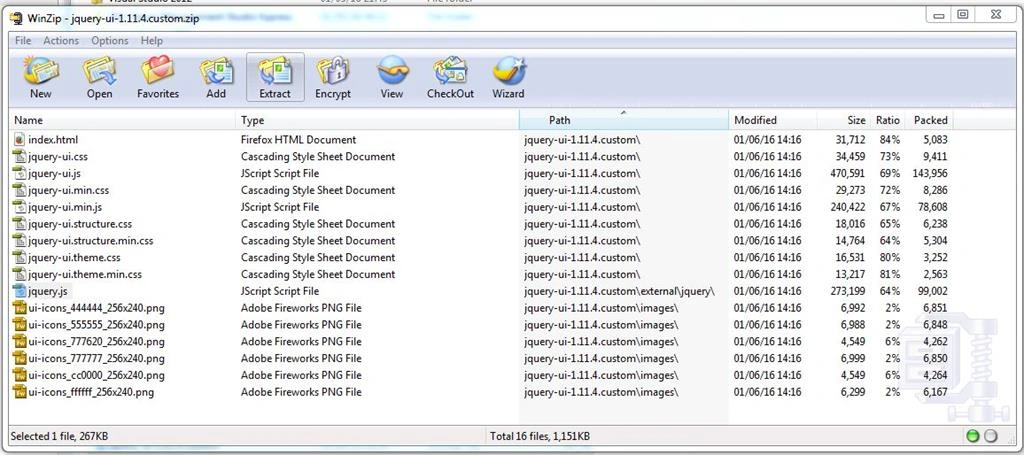Select the jquery-ui.min.css file icon
Image resolution: width=1024 pixels, height=455 pixels.
click(x=19, y=190)
